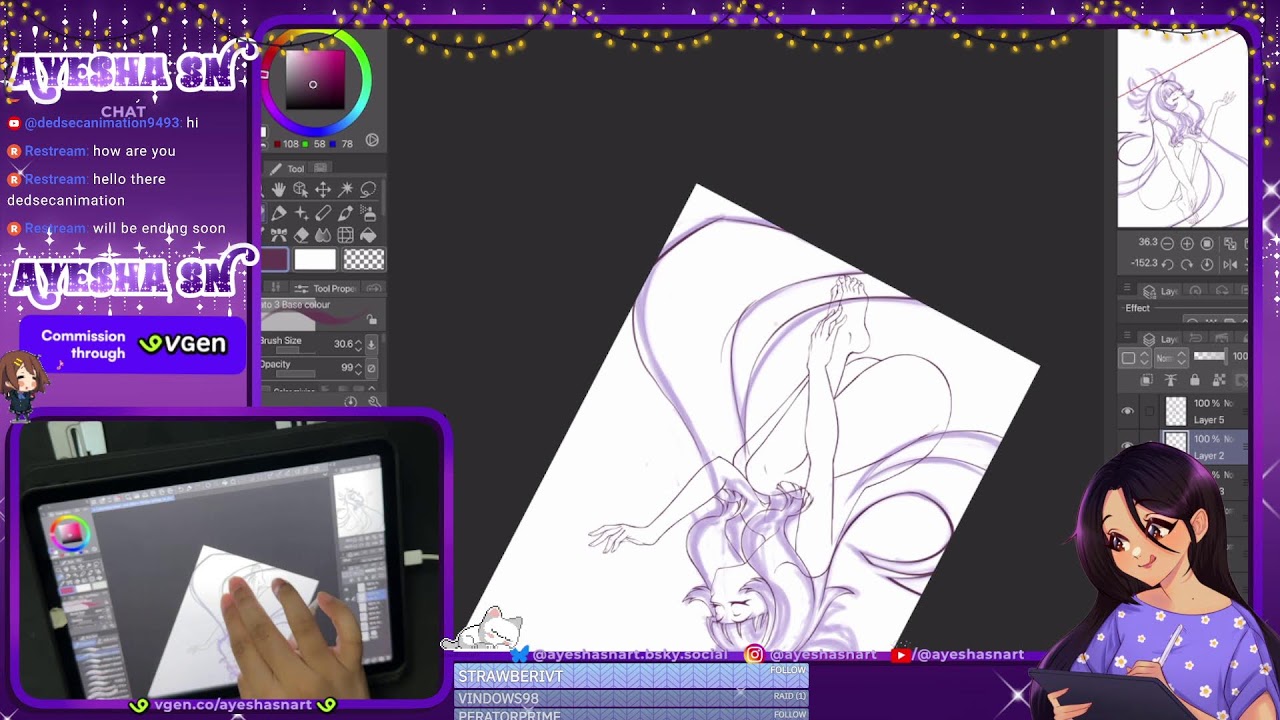
Task: Select the Brush tool in the tool palette
Action: pyautogui.click(x=346, y=213)
